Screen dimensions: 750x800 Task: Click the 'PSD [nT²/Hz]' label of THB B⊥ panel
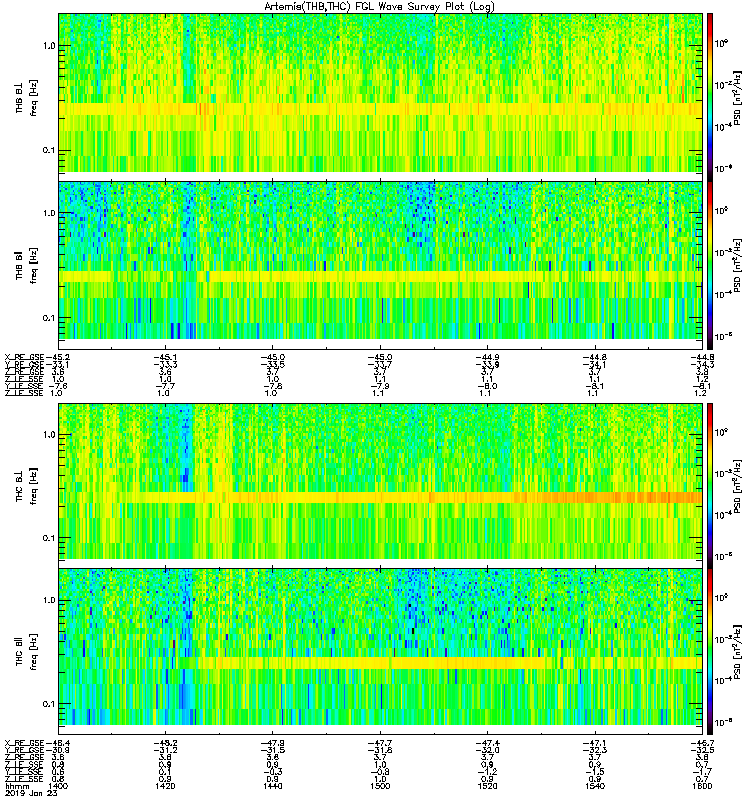(738, 98)
